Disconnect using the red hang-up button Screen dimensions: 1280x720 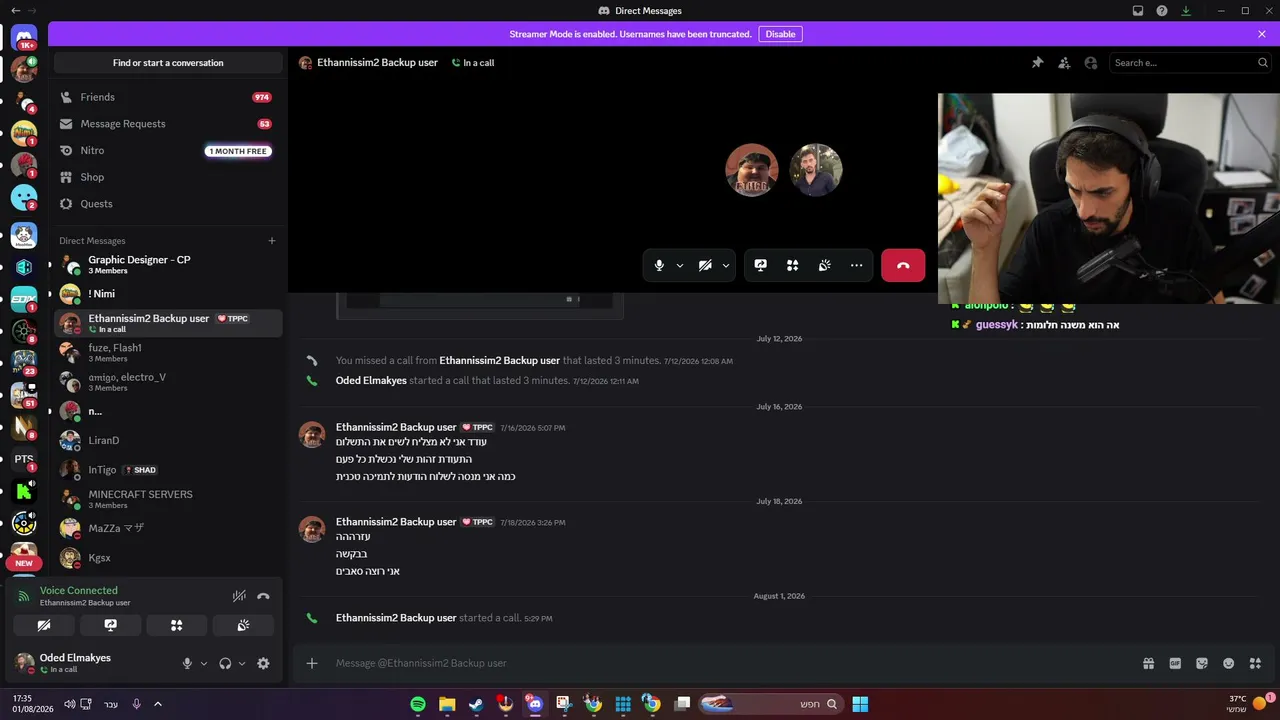click(x=903, y=265)
